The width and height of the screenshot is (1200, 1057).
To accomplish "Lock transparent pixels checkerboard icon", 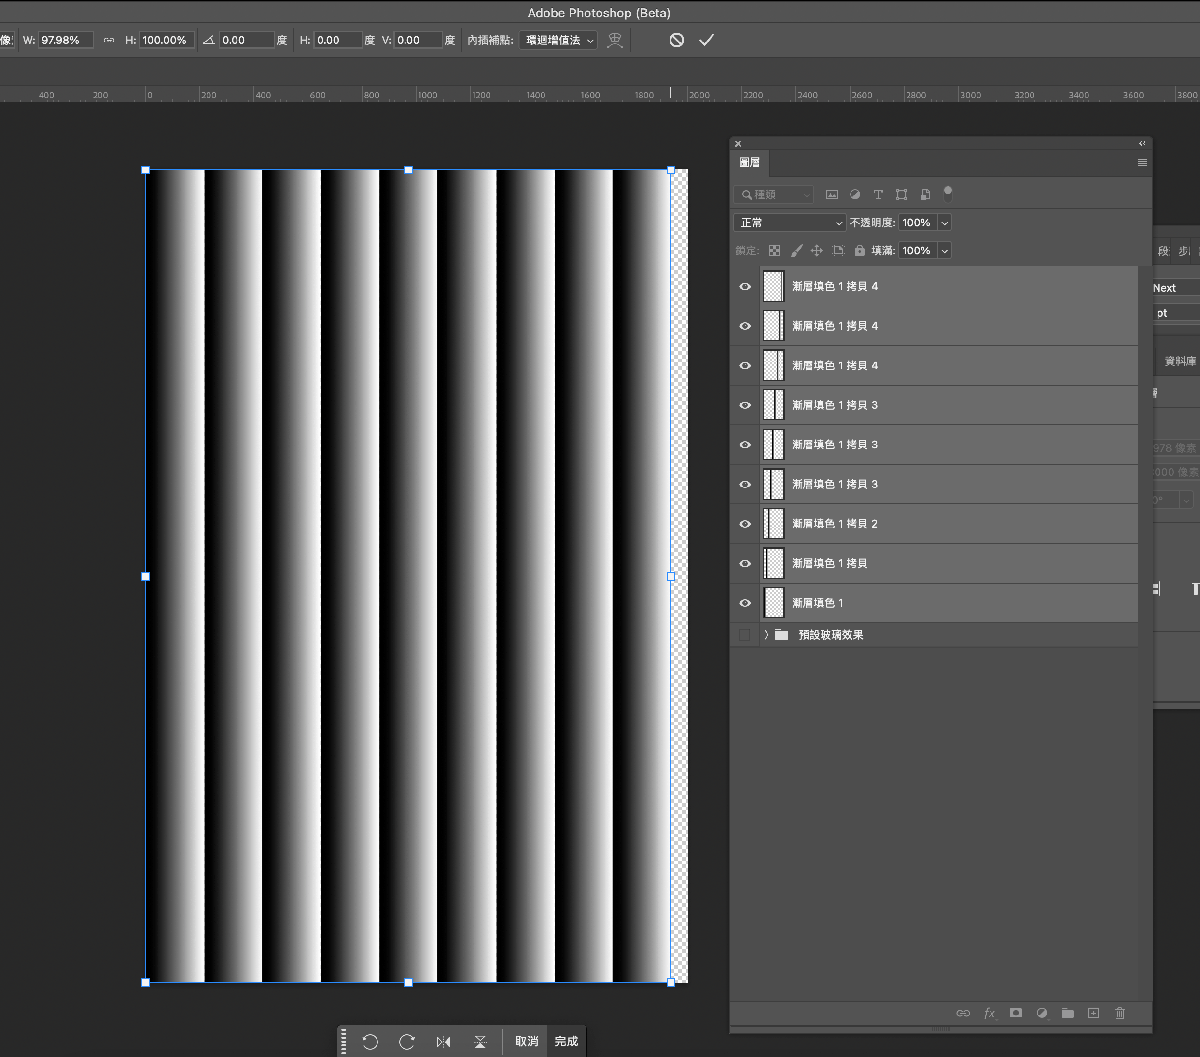I will (774, 250).
